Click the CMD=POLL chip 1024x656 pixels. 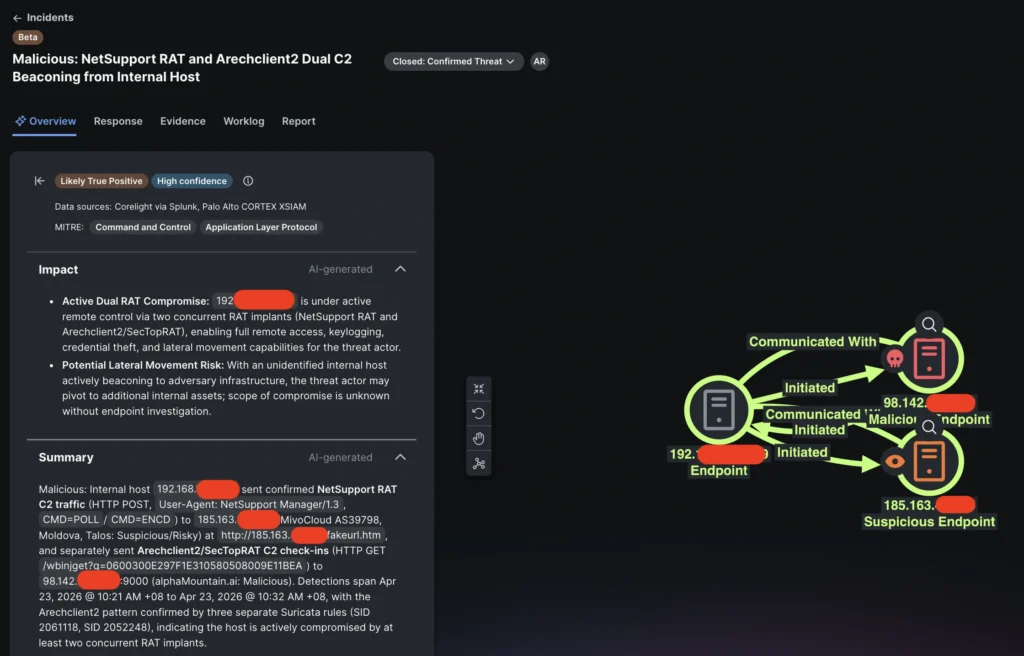[x=70, y=520]
